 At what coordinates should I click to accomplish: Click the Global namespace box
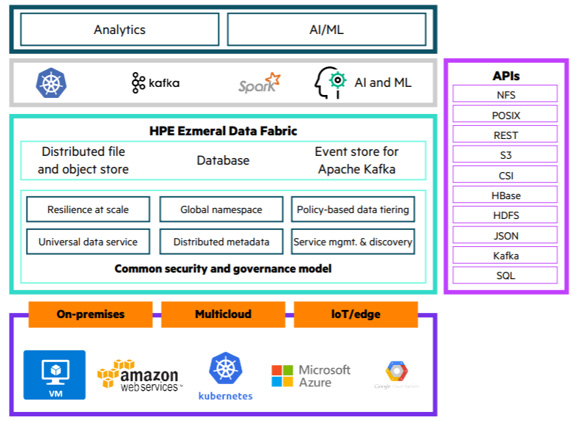point(221,209)
